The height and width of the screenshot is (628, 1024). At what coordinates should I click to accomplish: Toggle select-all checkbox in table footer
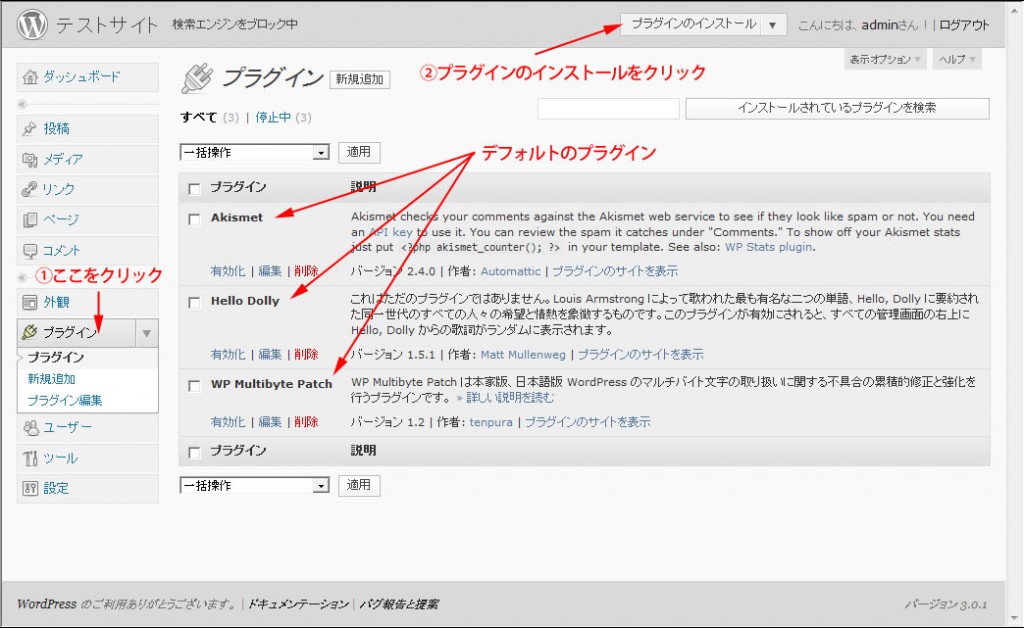(x=194, y=452)
